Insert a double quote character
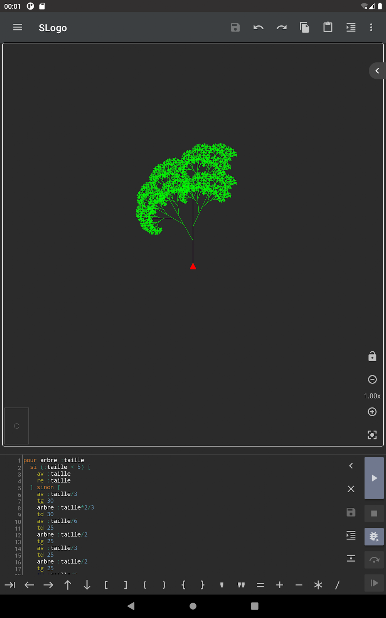The image size is (386, 618). [x=241, y=585]
